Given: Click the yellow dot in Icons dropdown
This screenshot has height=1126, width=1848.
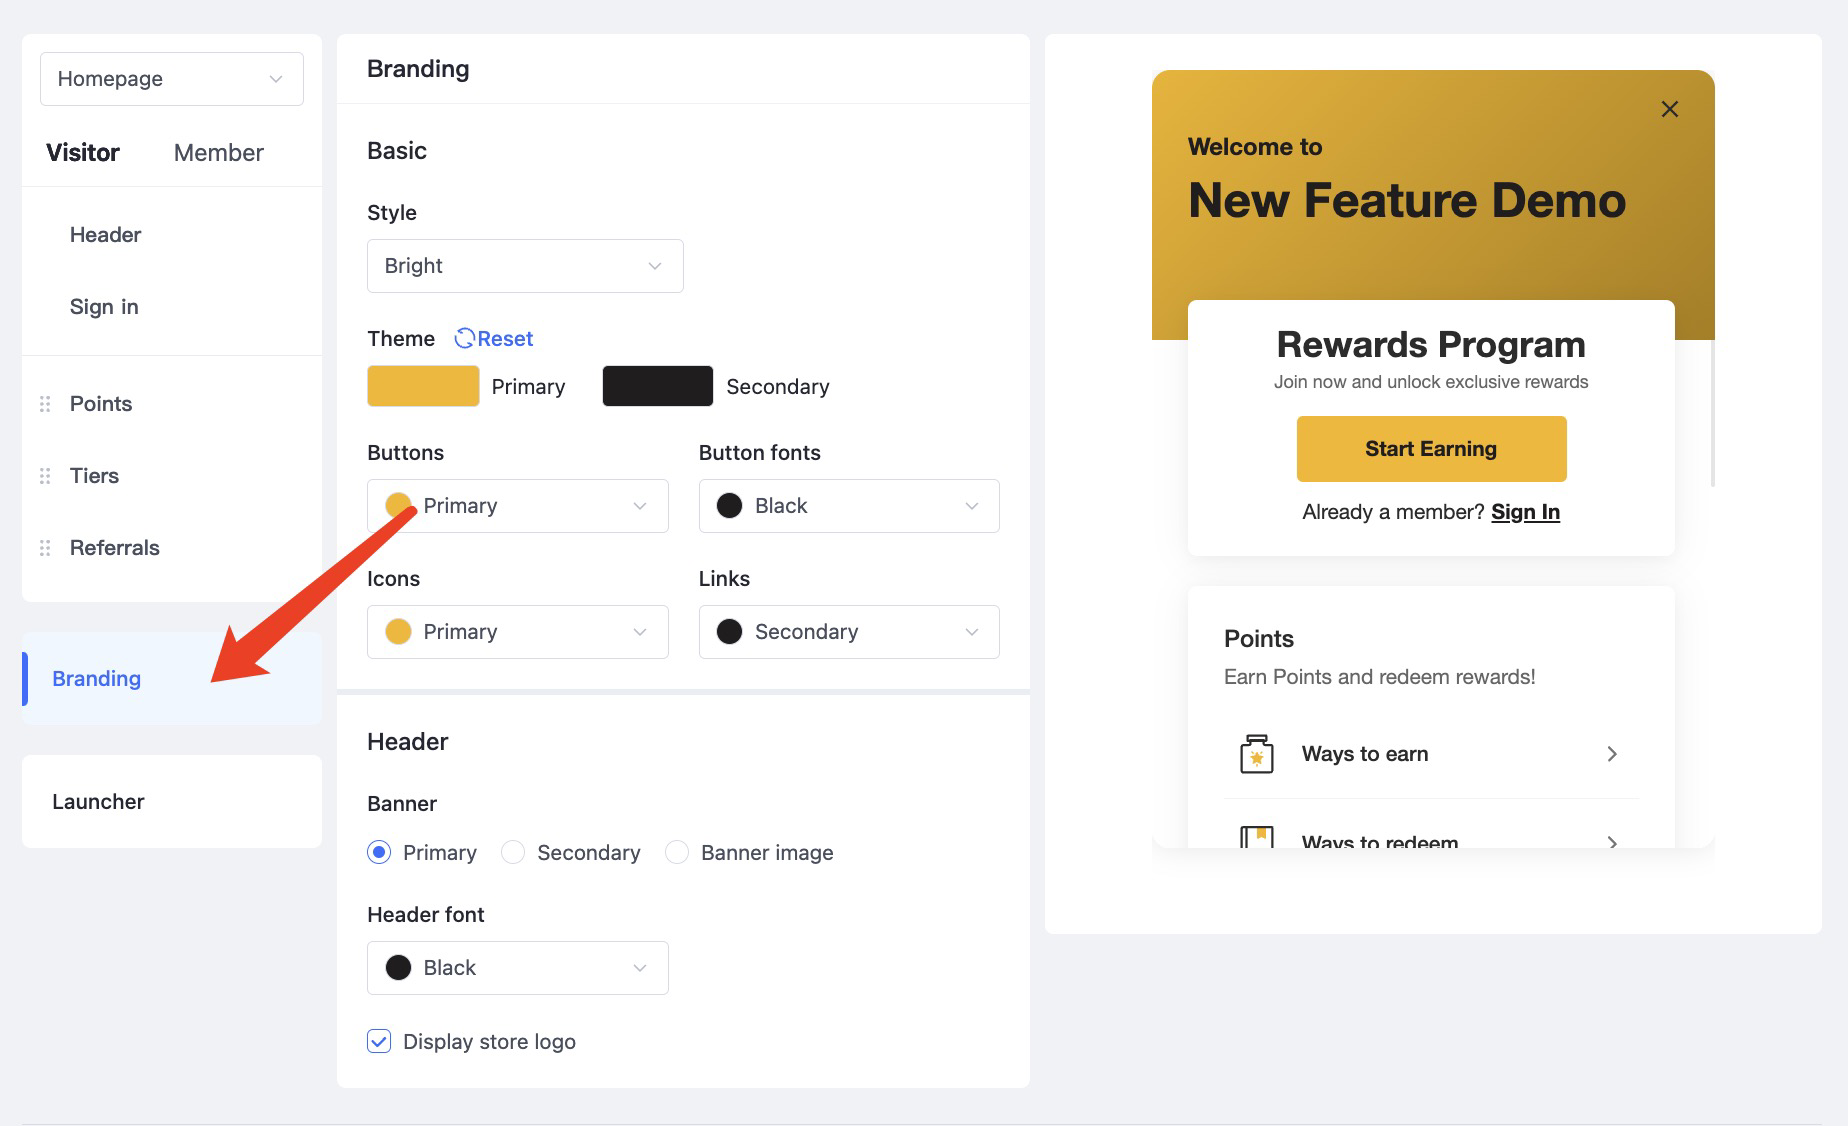Looking at the screenshot, I should point(398,632).
